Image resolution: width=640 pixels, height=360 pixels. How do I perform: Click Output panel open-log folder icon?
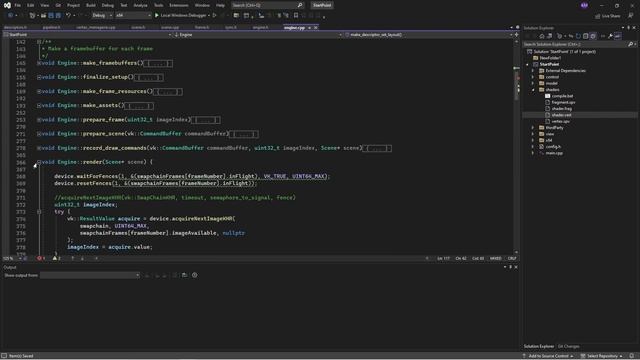[184, 275]
